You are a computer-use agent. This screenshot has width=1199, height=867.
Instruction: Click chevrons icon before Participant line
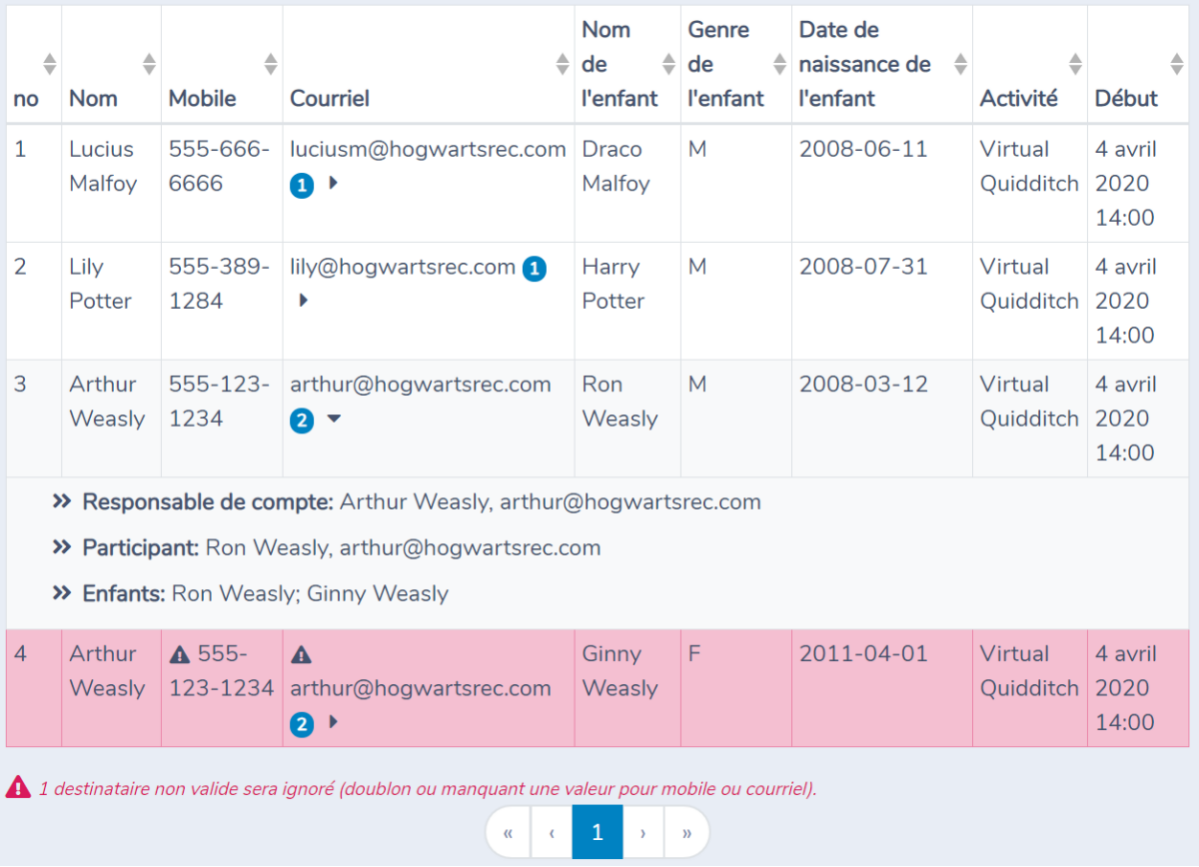coord(62,547)
